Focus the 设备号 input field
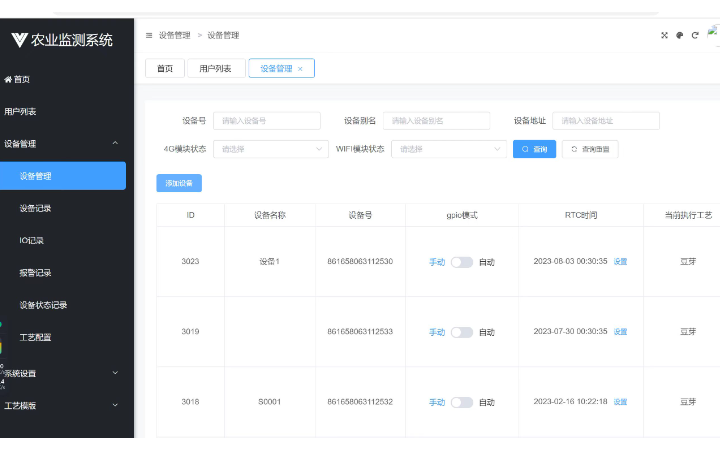720x450 pixels. tap(267, 121)
